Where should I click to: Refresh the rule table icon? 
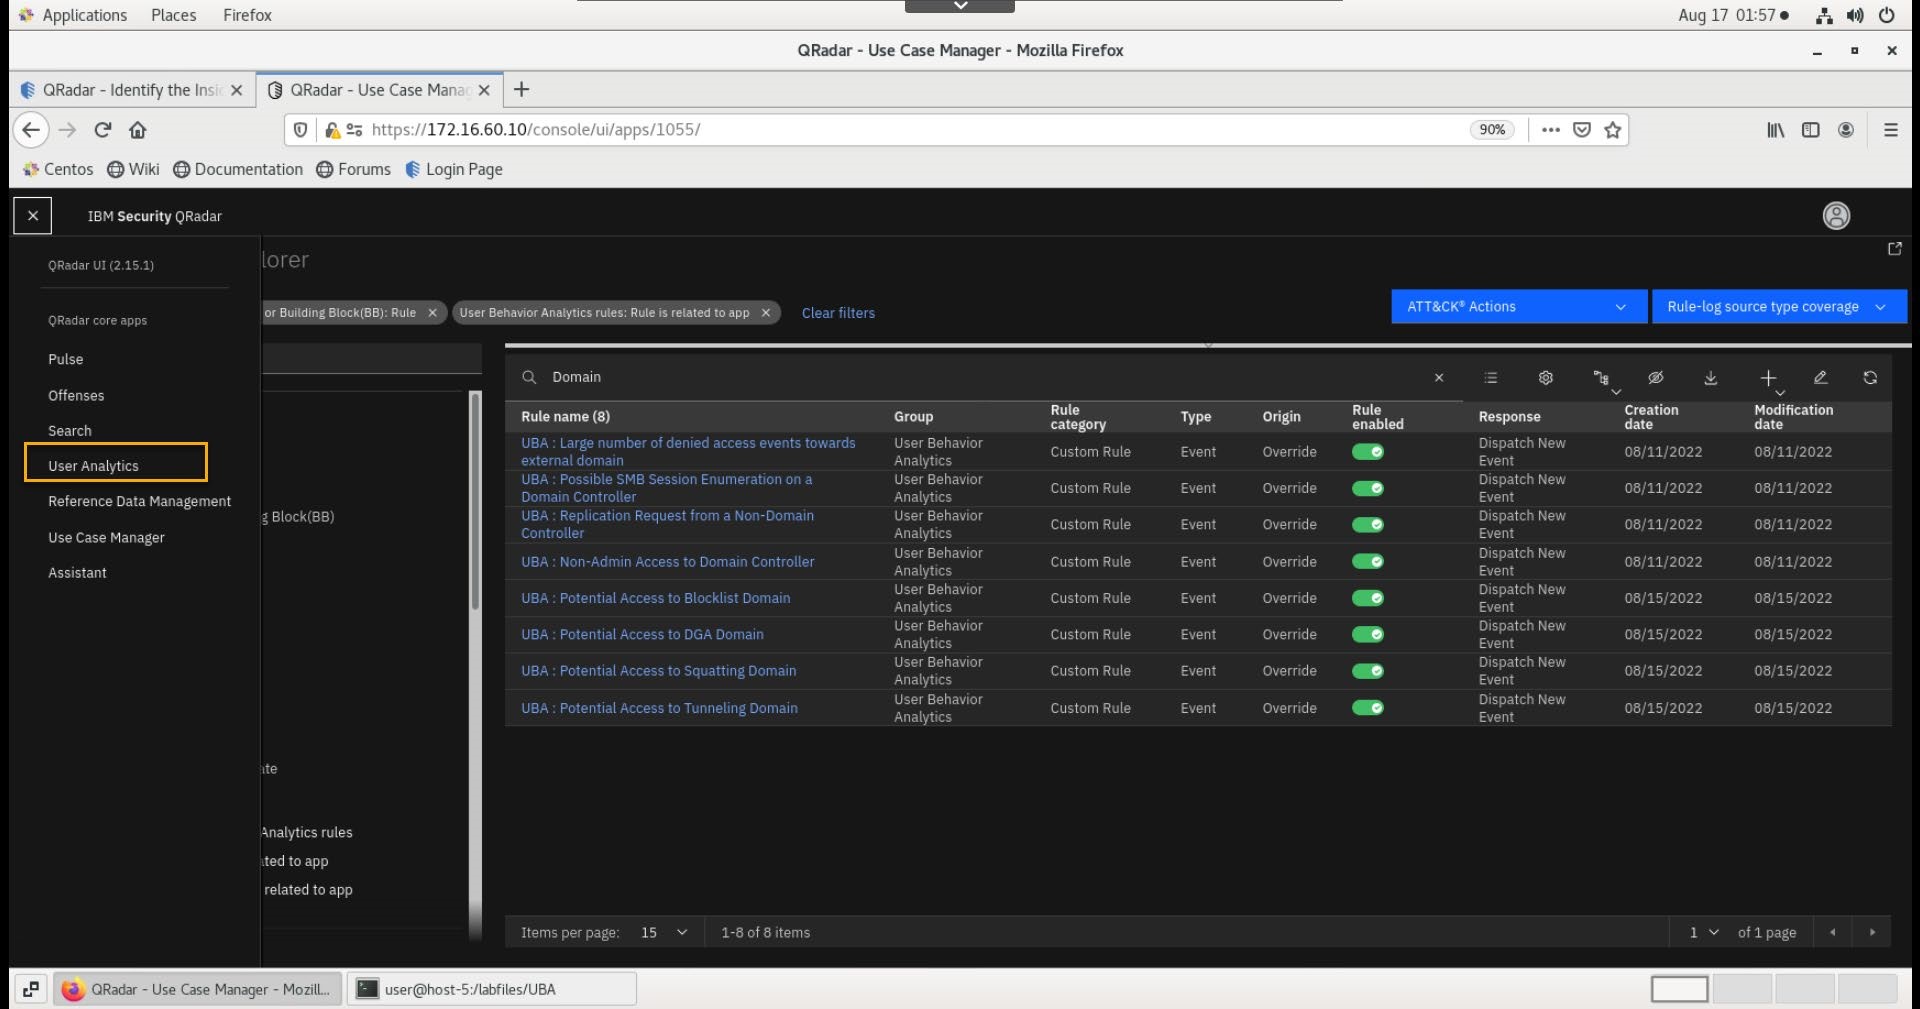pyautogui.click(x=1870, y=378)
